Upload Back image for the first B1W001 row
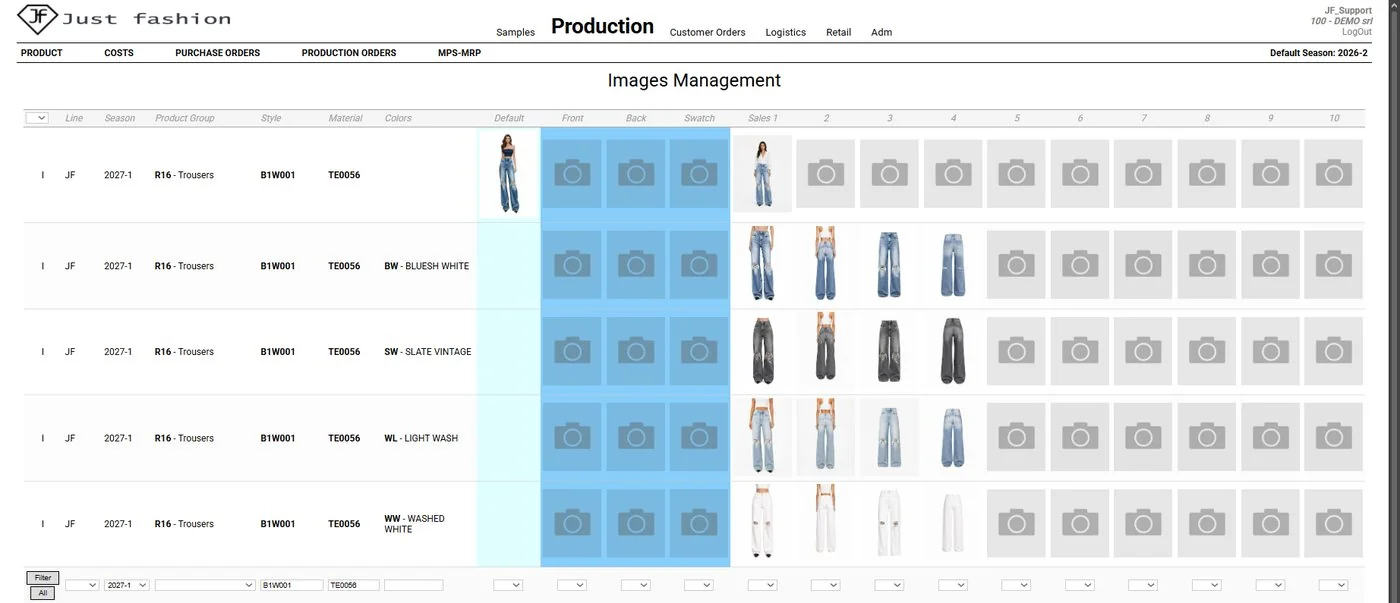 pyautogui.click(x=636, y=175)
